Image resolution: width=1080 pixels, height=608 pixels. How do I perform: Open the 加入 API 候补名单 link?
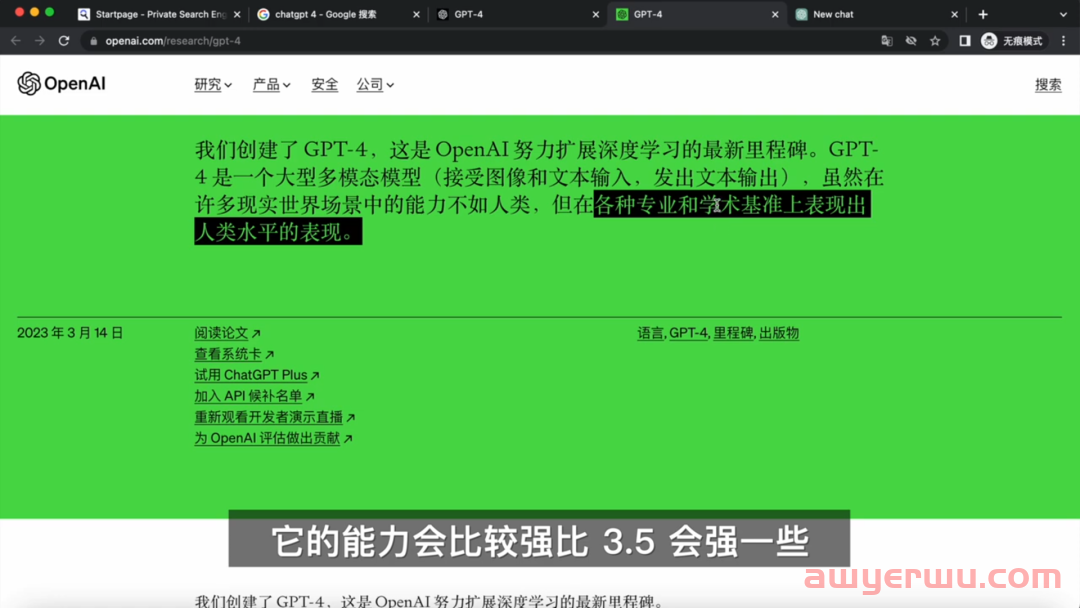[254, 396]
